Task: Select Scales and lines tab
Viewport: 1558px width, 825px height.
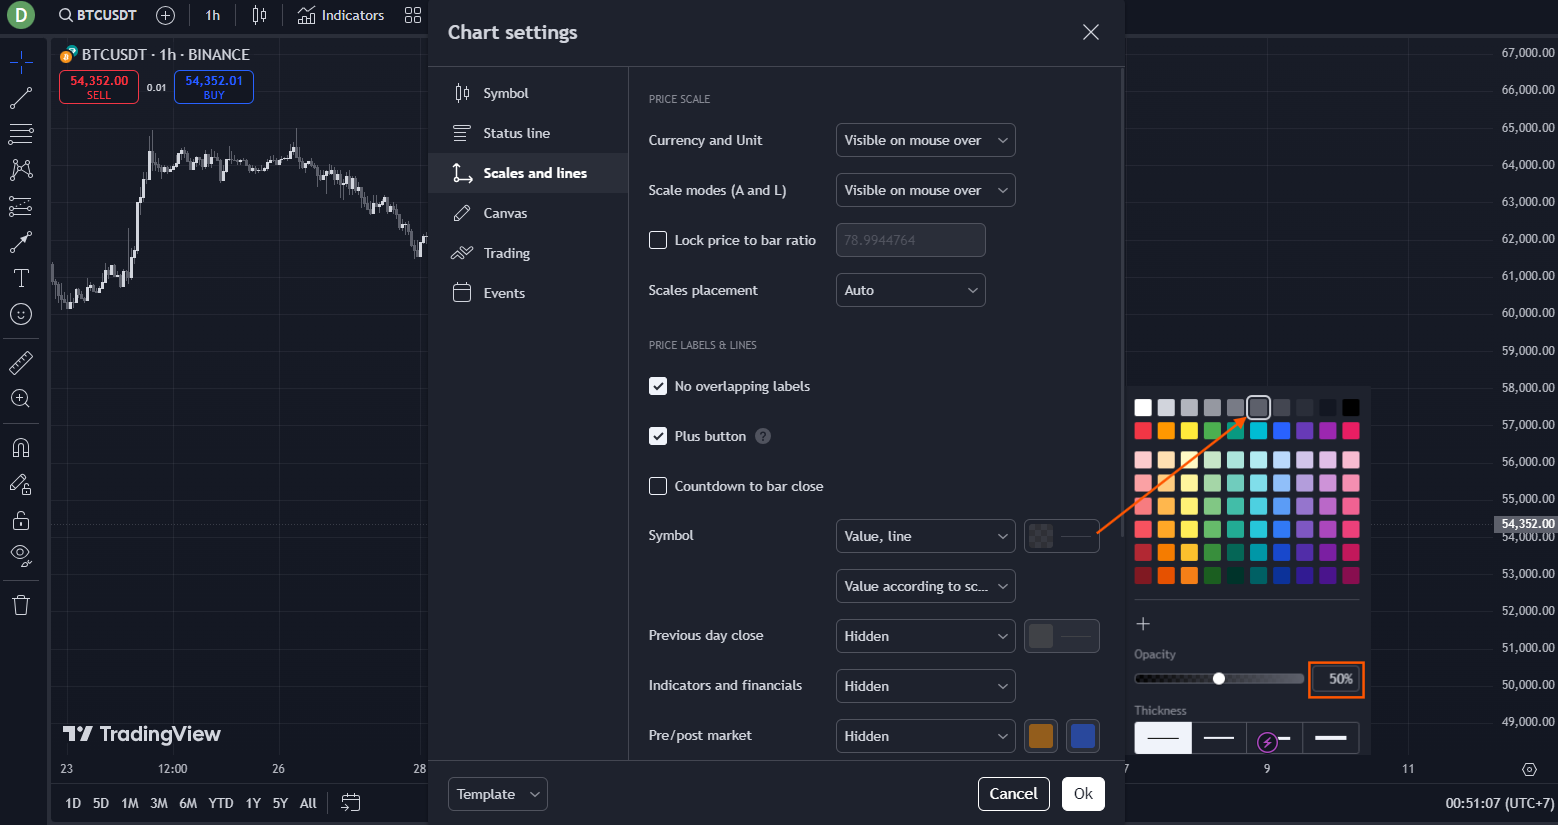Action: 528,173
